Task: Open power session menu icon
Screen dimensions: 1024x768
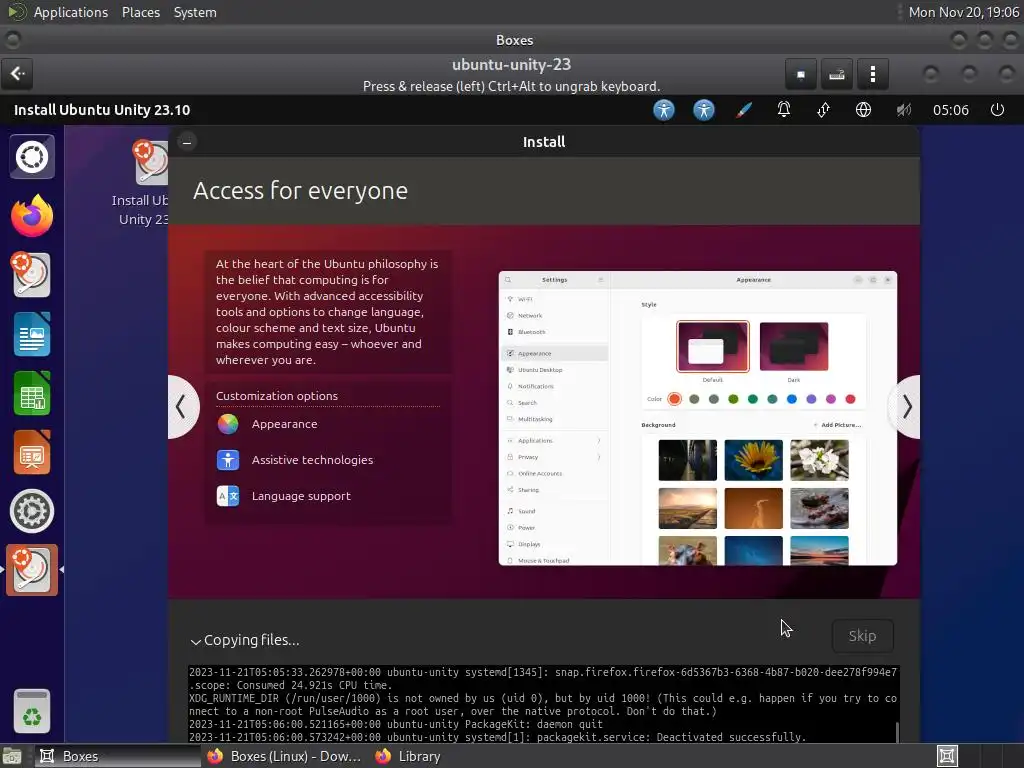Action: [997, 110]
